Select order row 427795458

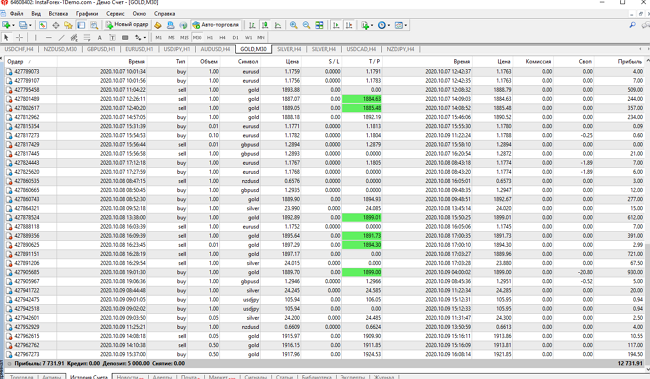[325, 90]
